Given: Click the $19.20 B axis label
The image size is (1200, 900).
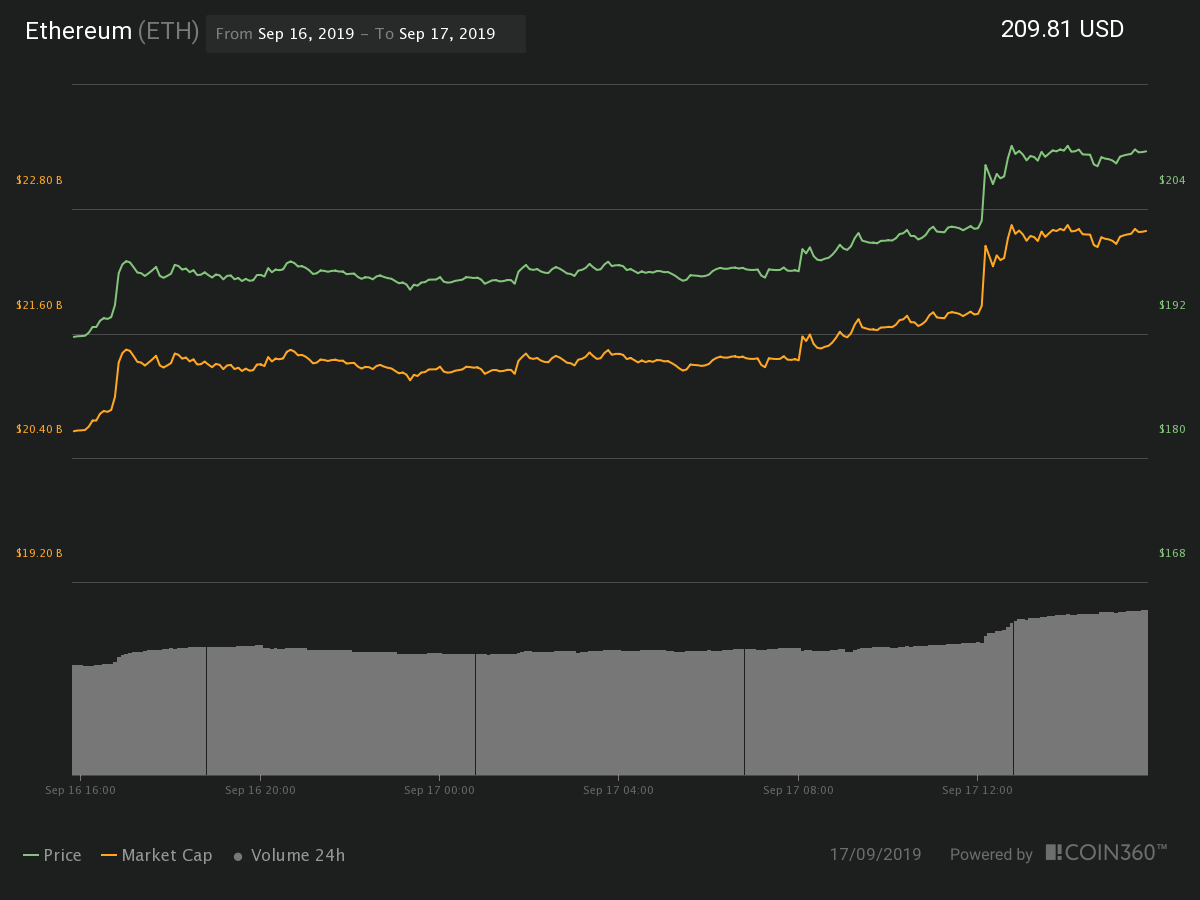Looking at the screenshot, I should 39,553.
